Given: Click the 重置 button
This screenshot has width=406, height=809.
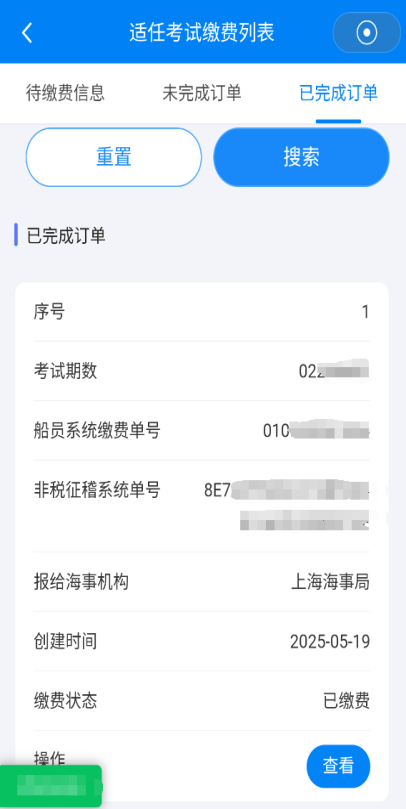Looking at the screenshot, I should 113,157.
